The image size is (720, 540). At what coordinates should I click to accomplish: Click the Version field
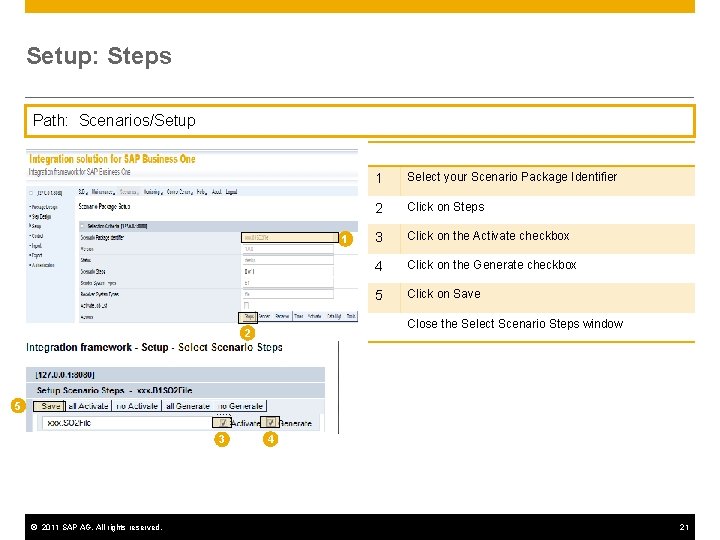pyautogui.click(x=288, y=249)
